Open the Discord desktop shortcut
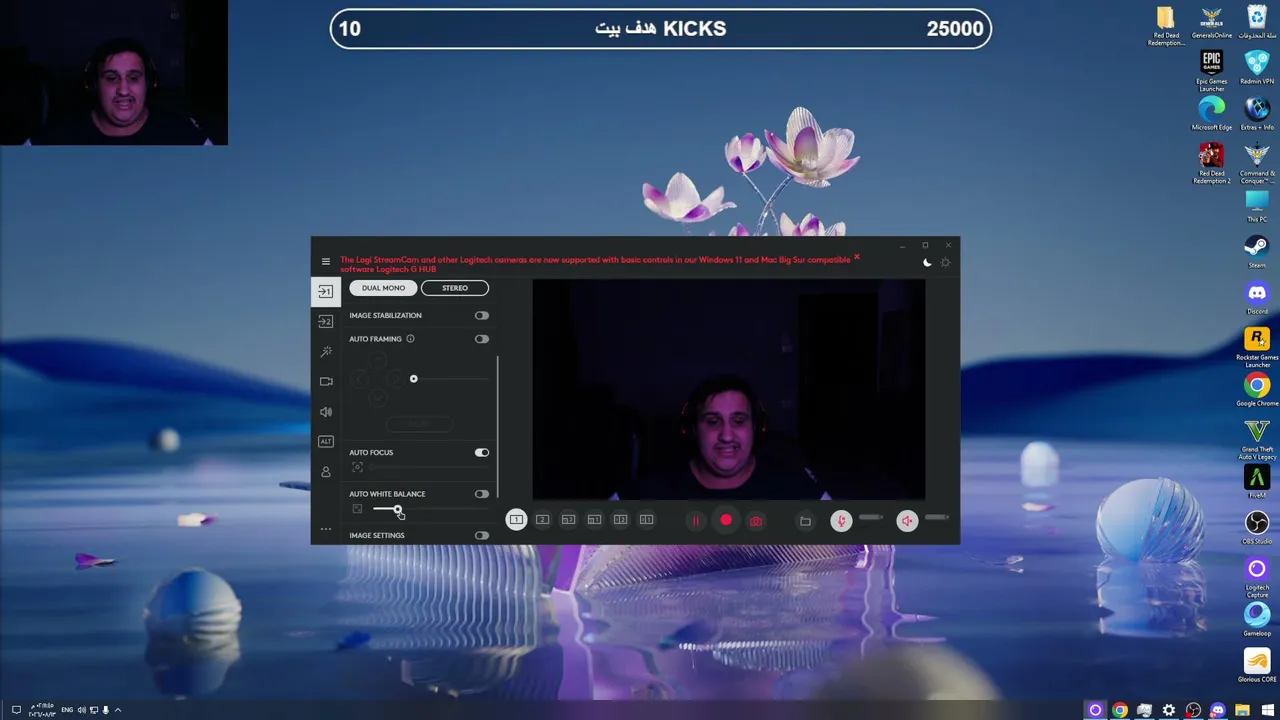Viewport: 1280px width, 720px height. coord(1257,297)
